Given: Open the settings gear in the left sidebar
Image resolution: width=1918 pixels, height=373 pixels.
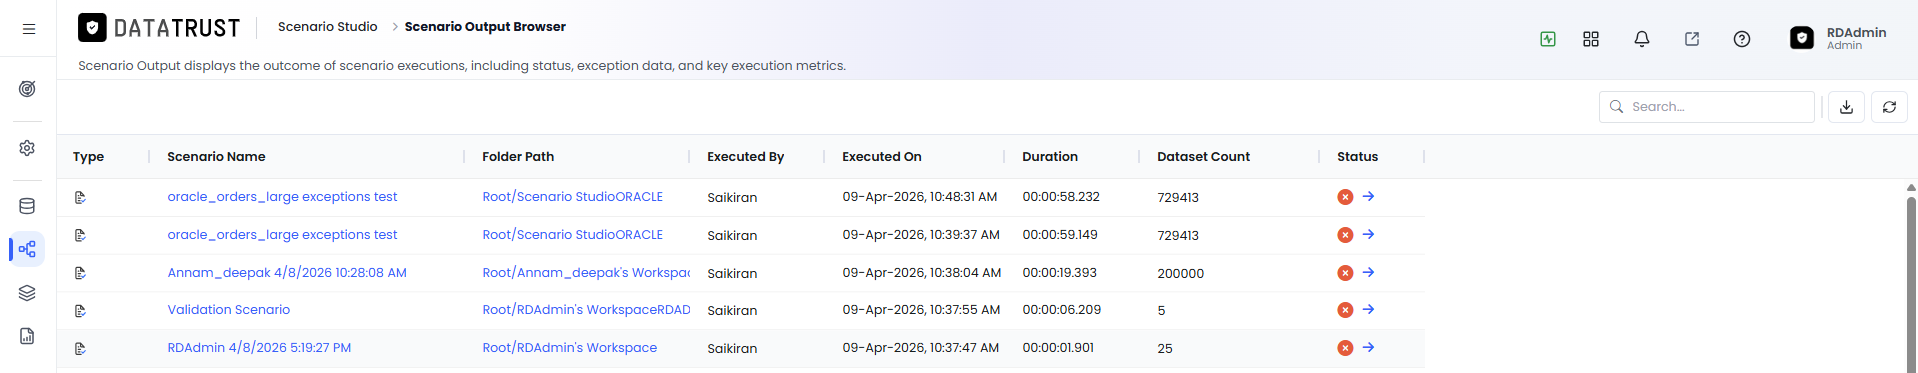Looking at the screenshot, I should point(27,148).
